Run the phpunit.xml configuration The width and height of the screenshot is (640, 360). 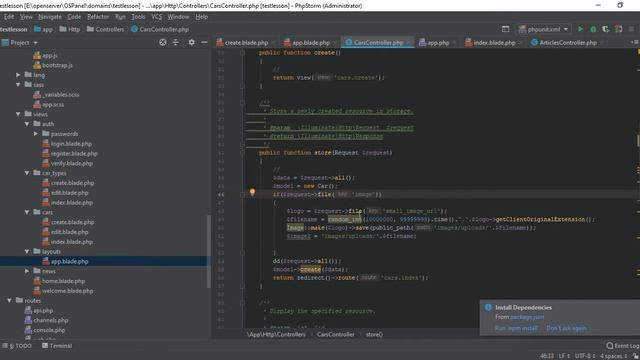580,29
